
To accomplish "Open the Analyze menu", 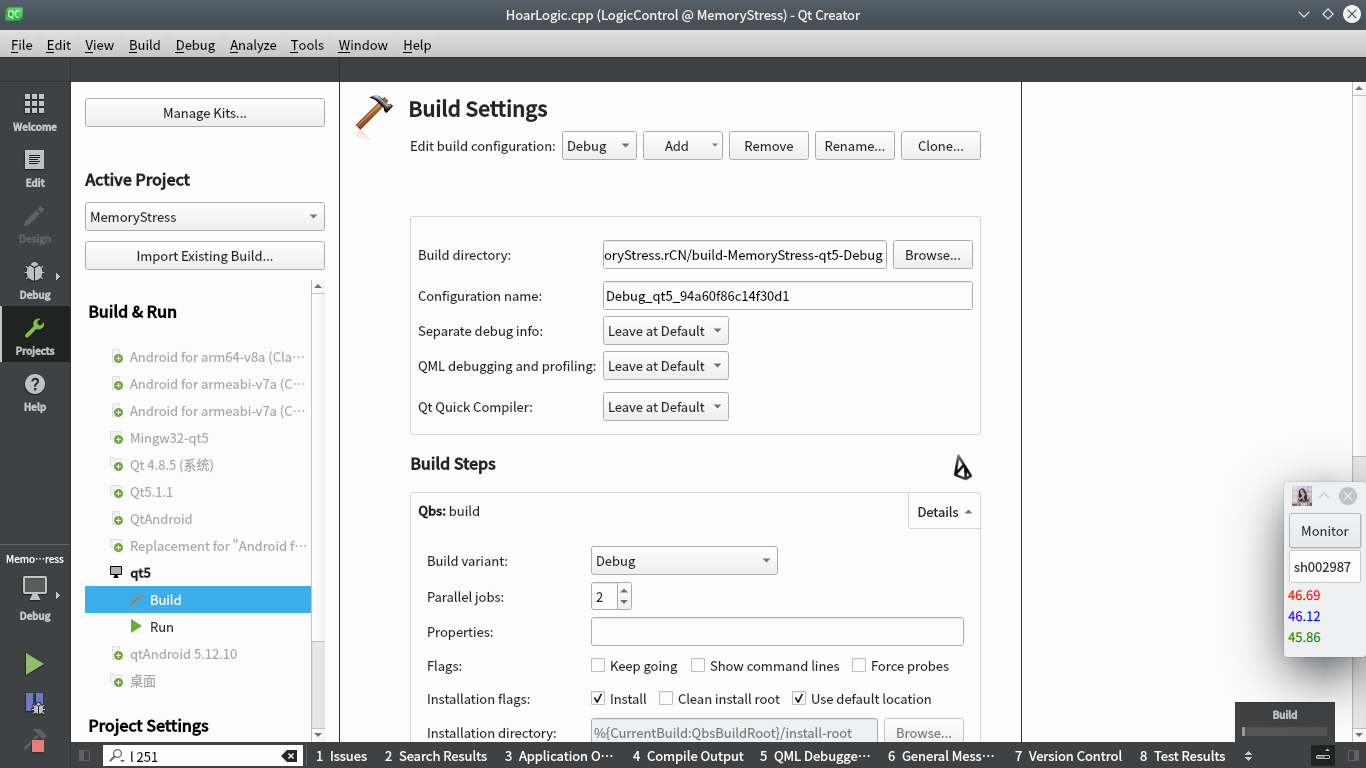I will (x=253, y=45).
